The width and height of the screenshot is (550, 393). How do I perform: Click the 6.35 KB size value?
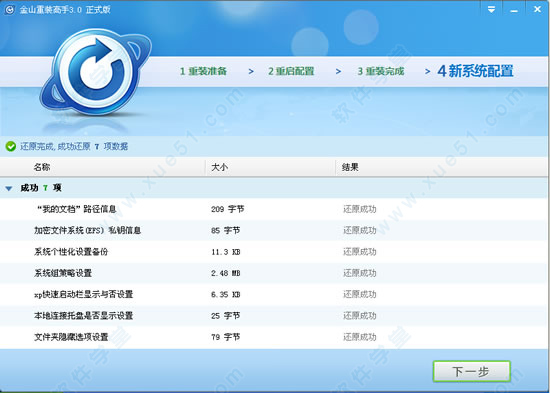tap(226, 294)
